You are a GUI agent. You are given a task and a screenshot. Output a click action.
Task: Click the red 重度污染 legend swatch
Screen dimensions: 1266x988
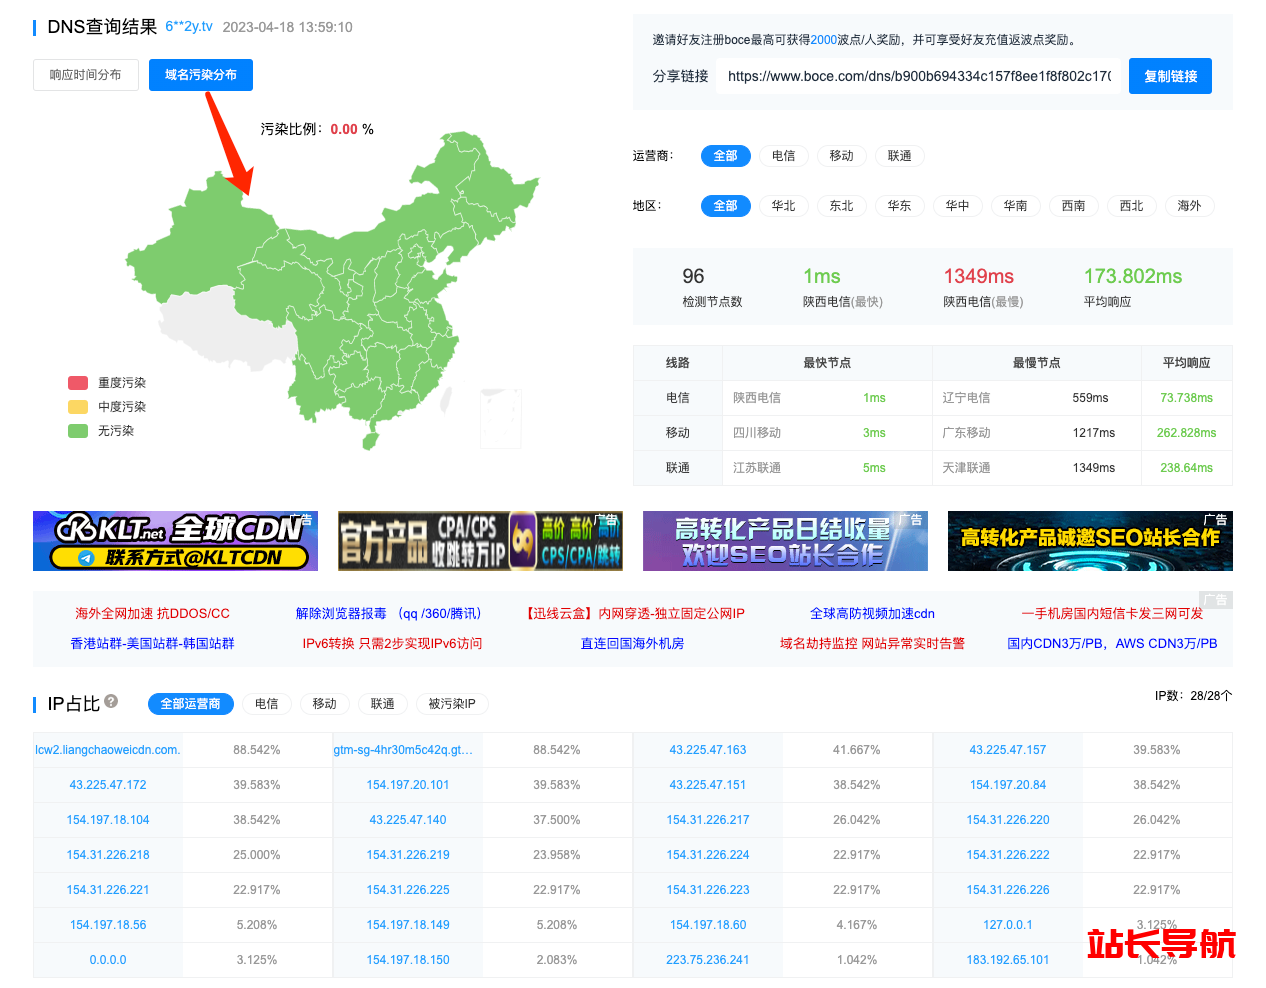coord(78,383)
